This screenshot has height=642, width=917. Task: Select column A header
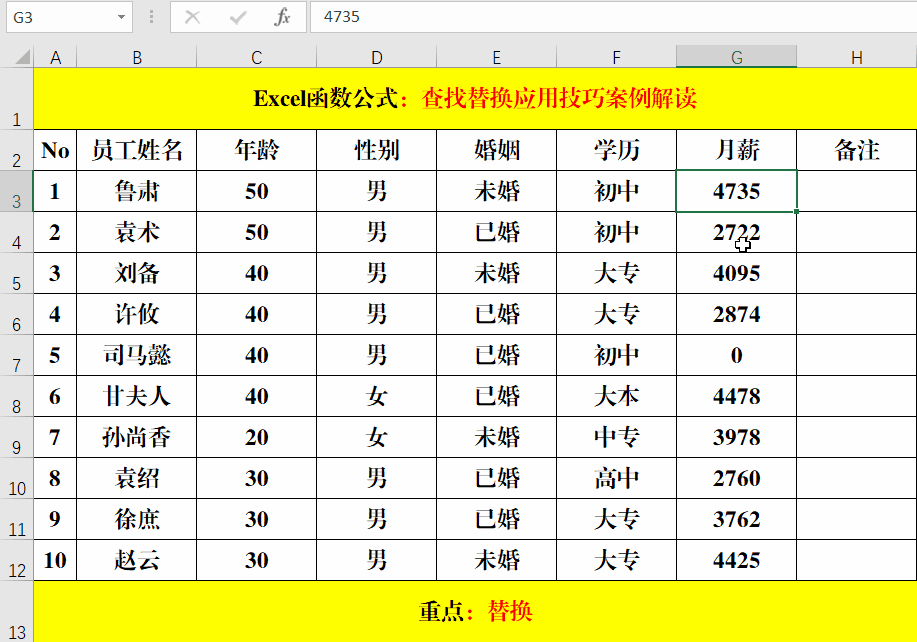(56, 57)
